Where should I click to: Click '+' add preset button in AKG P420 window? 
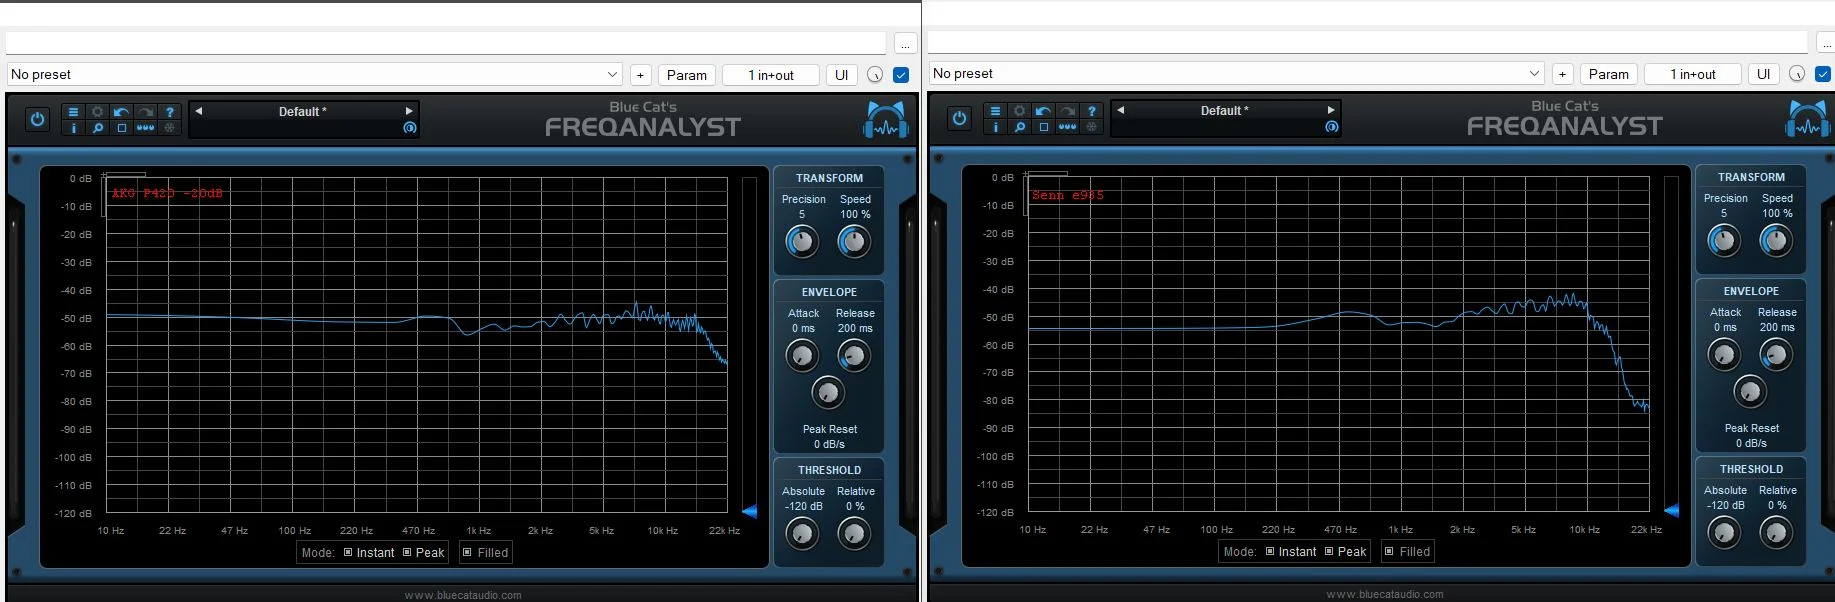point(640,75)
